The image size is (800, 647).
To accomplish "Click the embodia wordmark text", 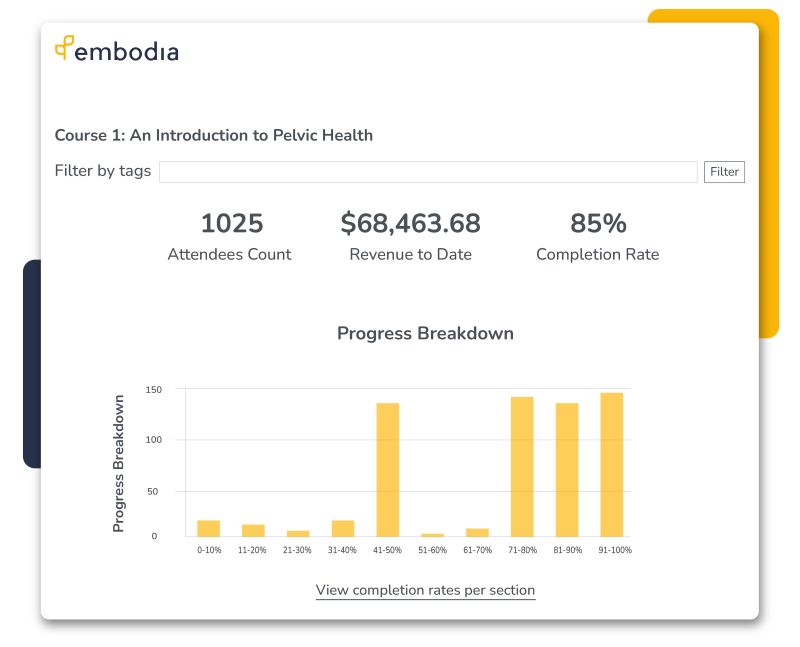I will 127,50.
